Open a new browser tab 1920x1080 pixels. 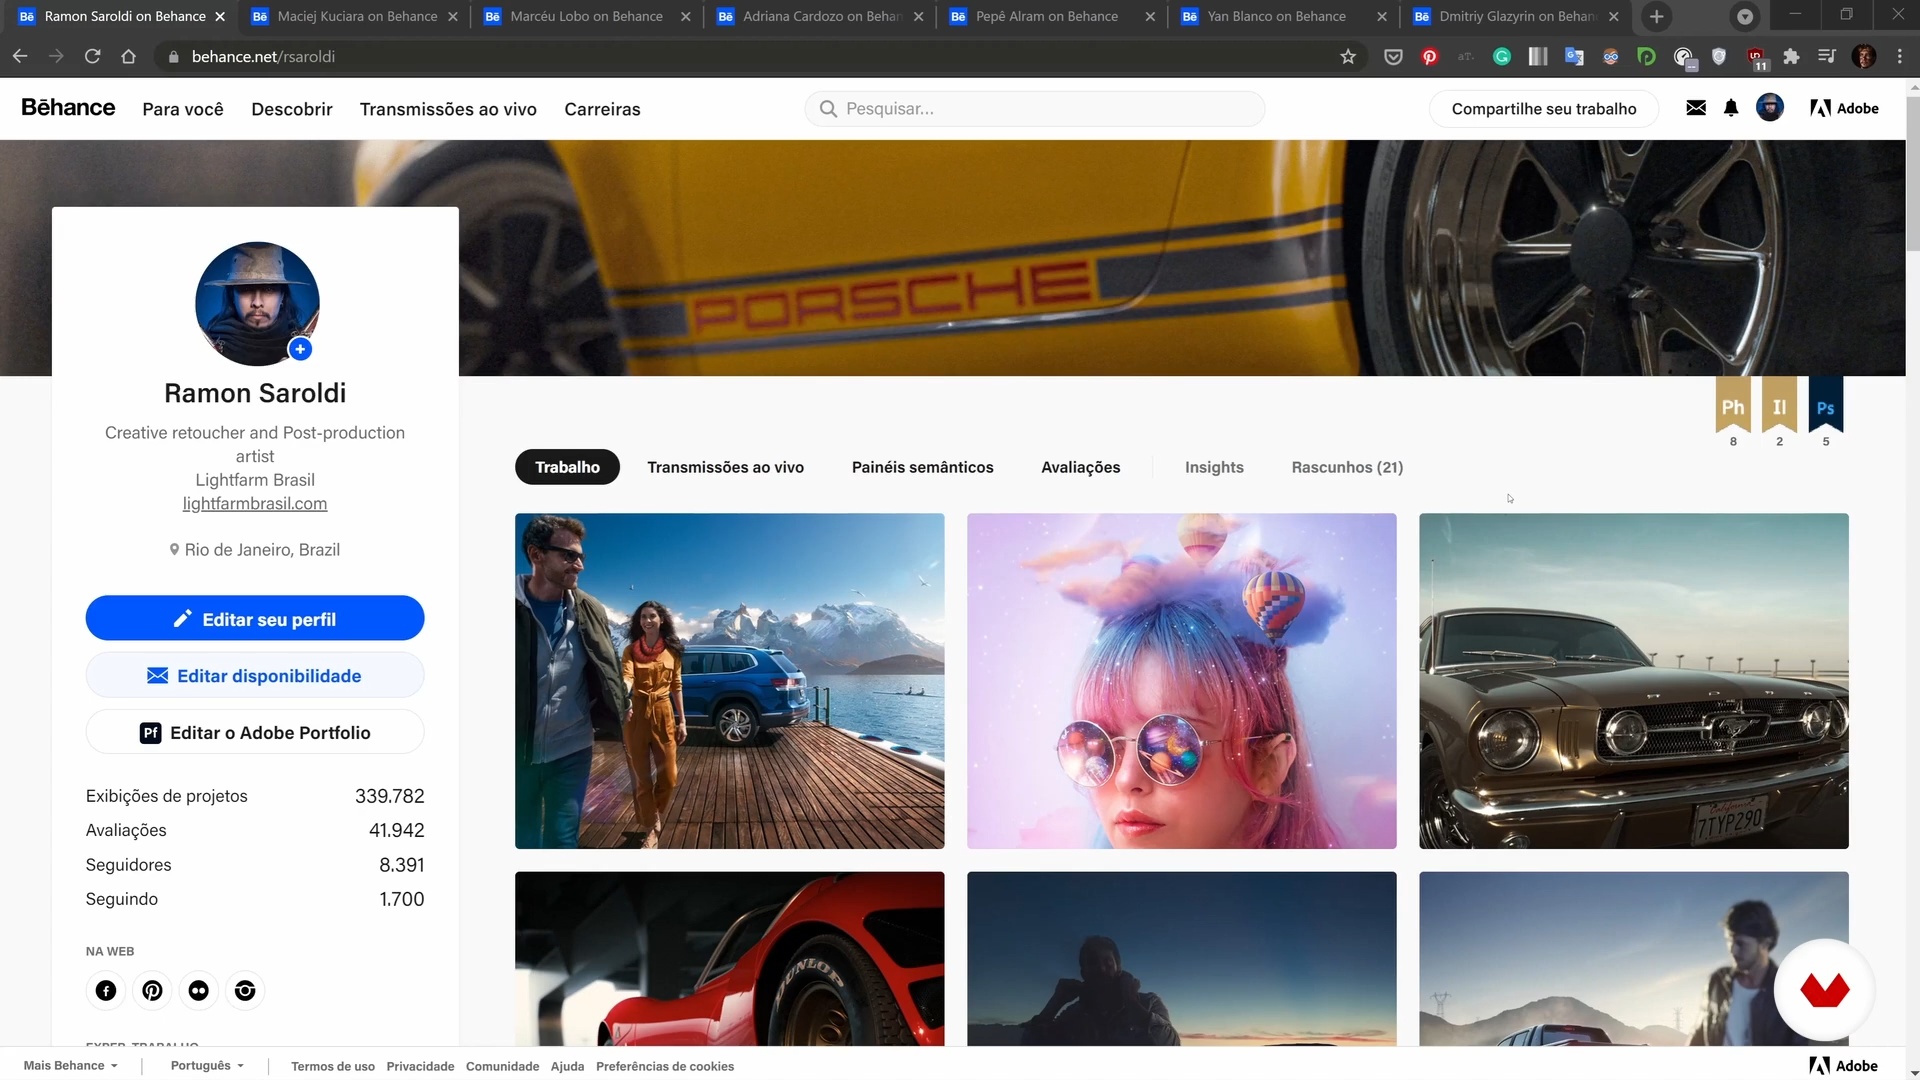click(x=1657, y=17)
